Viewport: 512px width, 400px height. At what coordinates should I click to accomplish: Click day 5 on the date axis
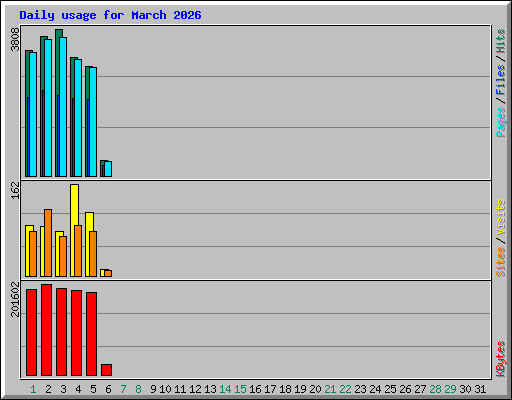point(93,389)
